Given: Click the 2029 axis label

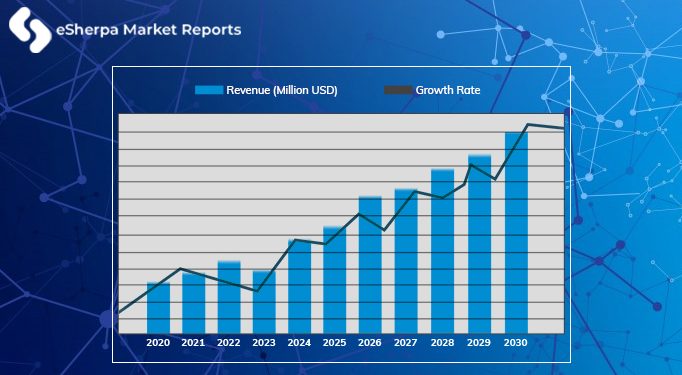Looking at the screenshot, I should click(479, 343).
